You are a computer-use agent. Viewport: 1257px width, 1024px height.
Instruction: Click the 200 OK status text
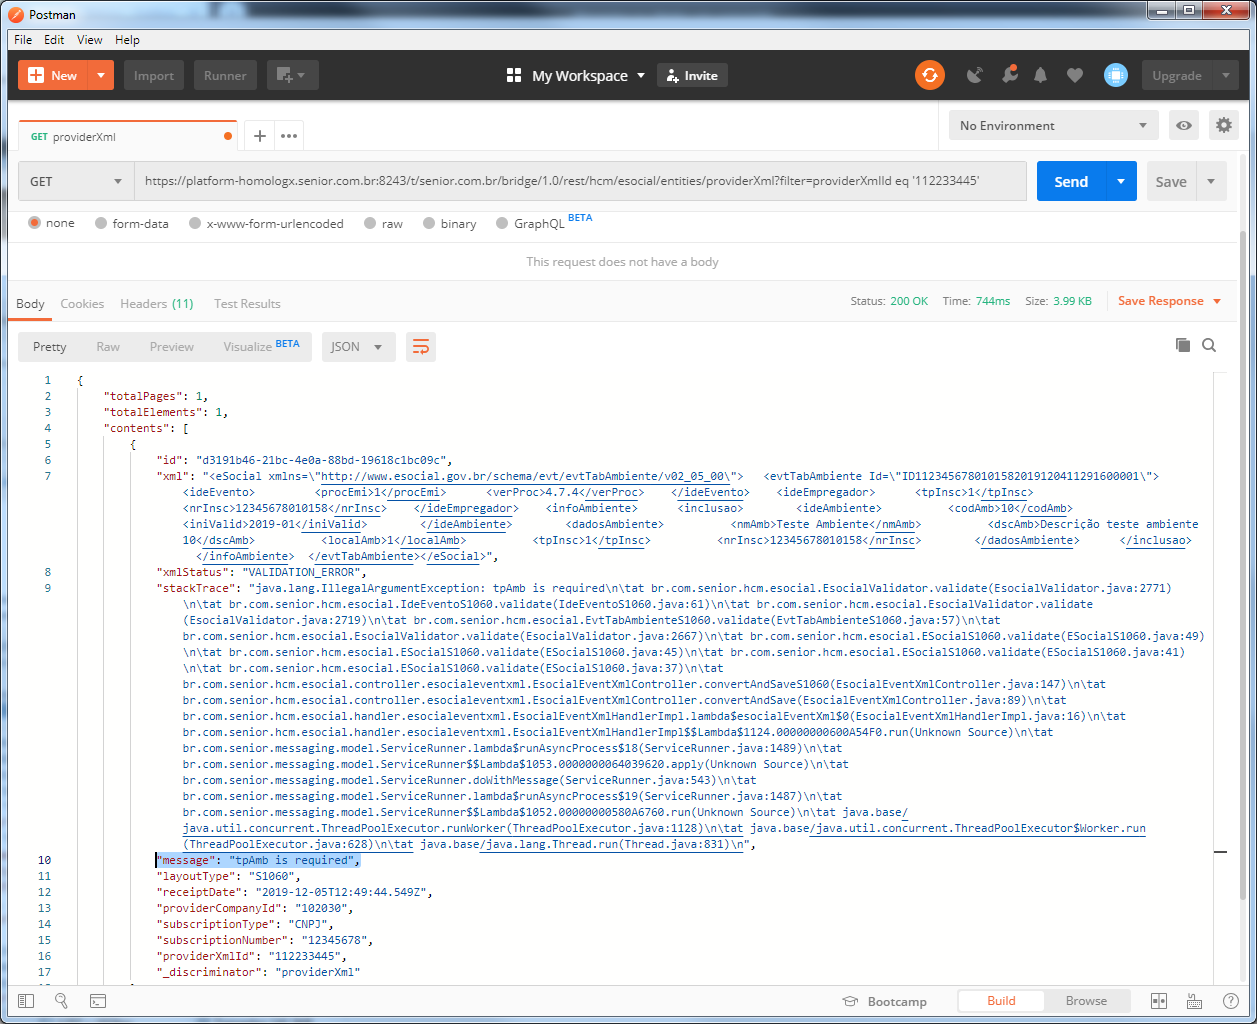pos(909,301)
